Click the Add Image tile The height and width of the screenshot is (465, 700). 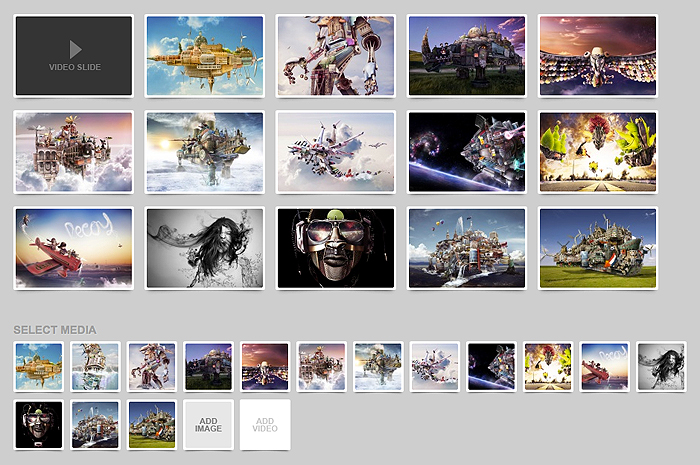tap(209, 424)
